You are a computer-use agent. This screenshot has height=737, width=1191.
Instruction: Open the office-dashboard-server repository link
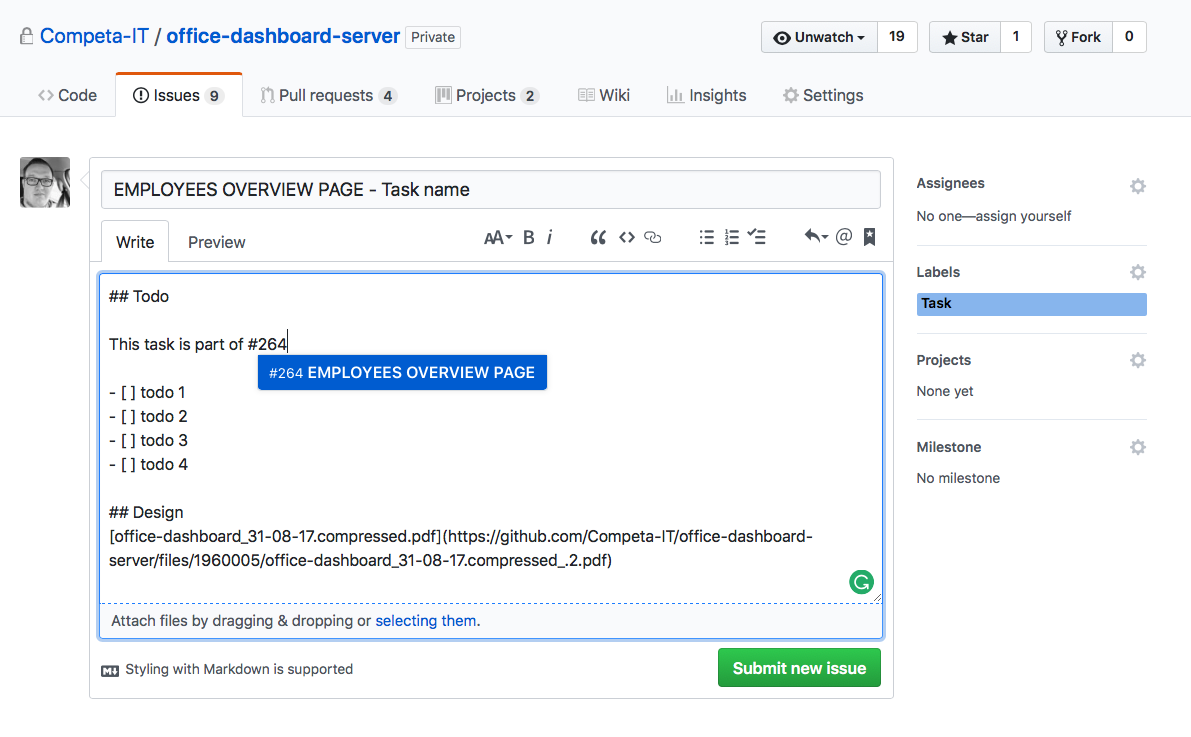click(283, 36)
